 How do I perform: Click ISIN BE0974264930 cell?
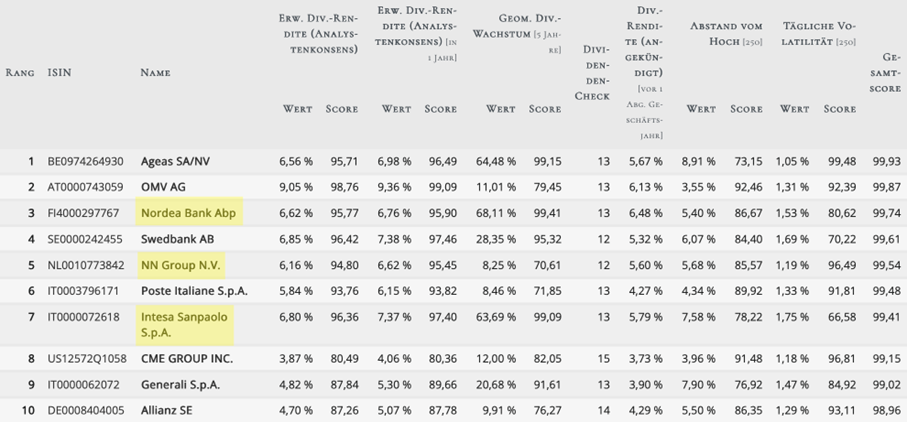pos(85,160)
